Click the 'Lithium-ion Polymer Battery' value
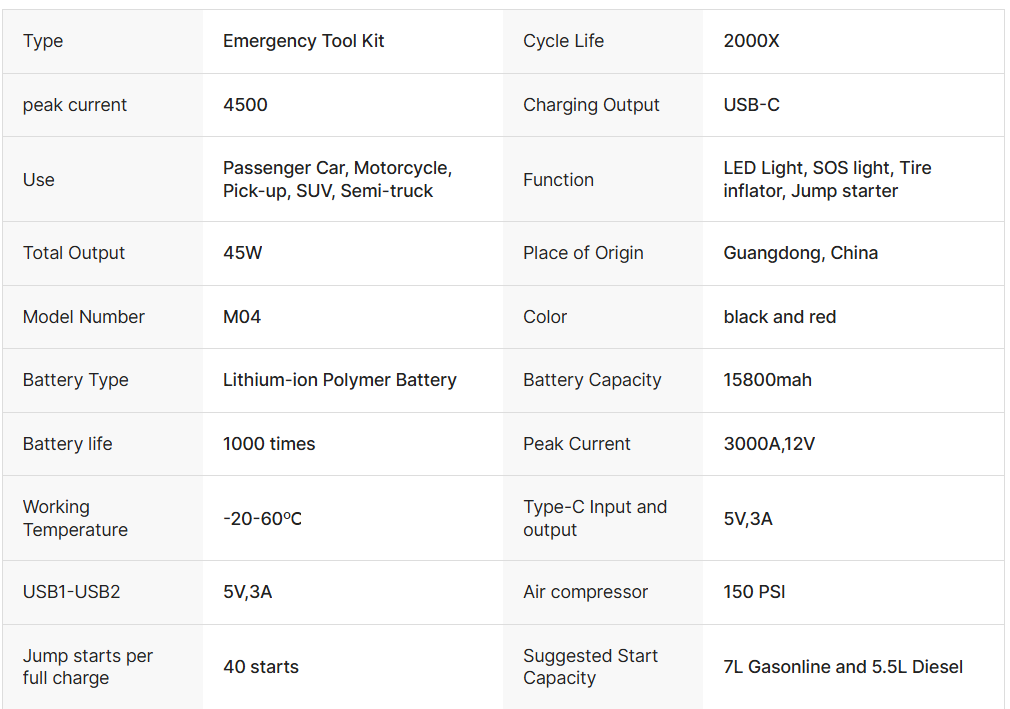 339,380
